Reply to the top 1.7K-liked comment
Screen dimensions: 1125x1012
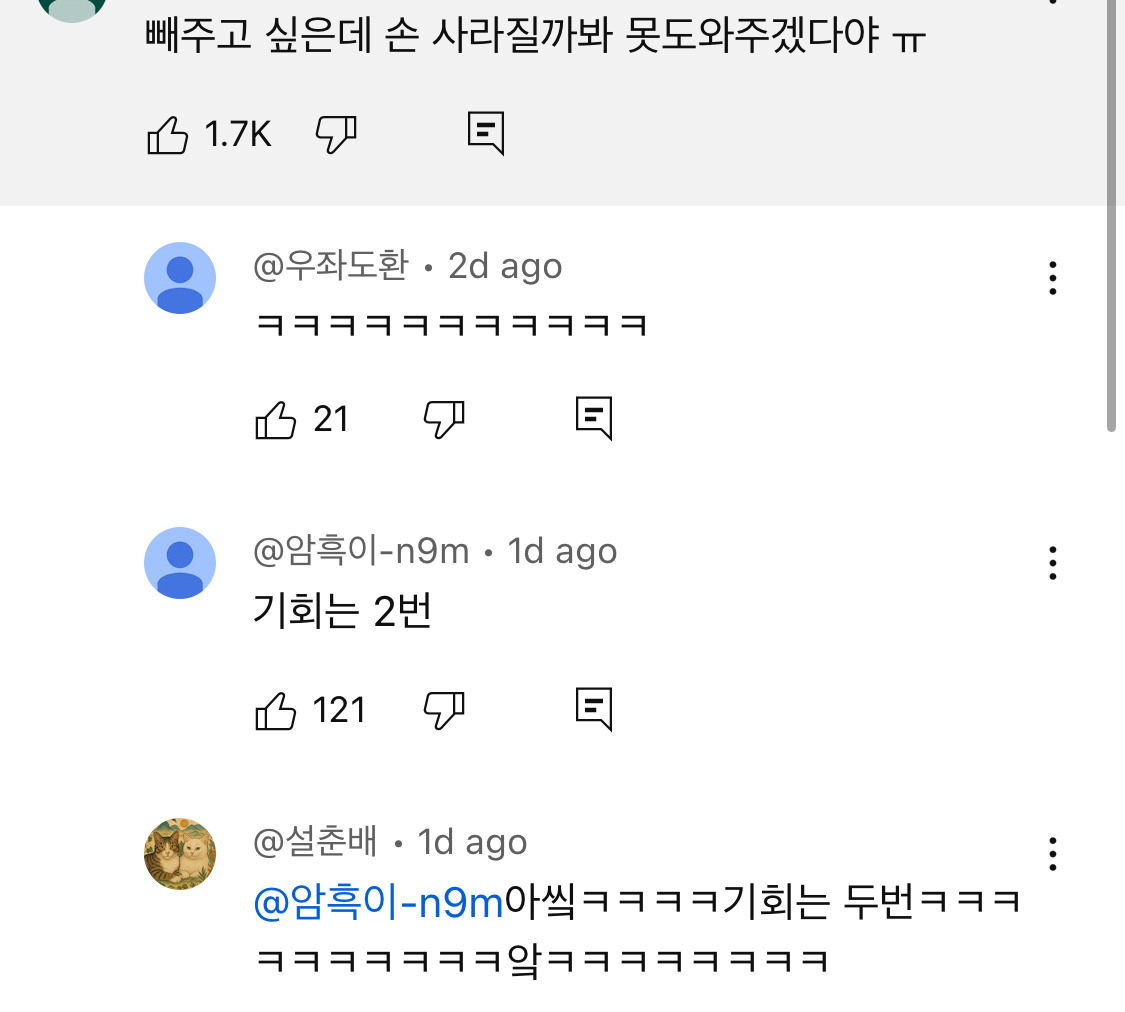[486, 133]
